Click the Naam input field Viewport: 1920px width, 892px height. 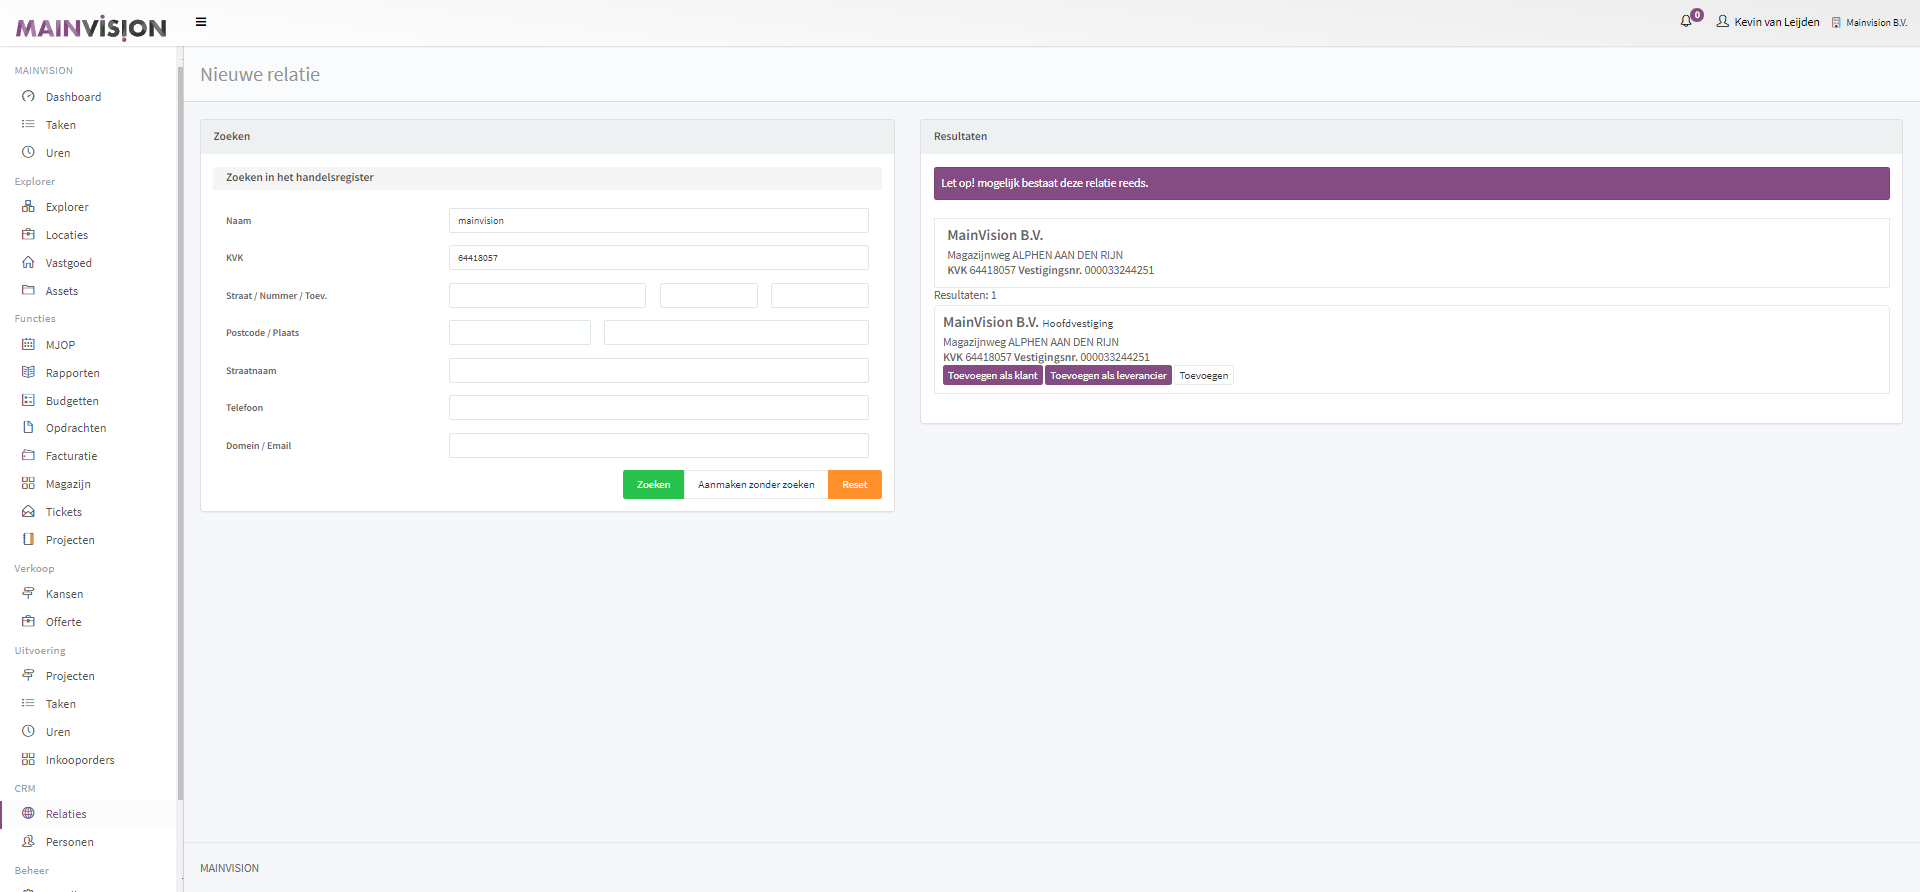pos(659,221)
